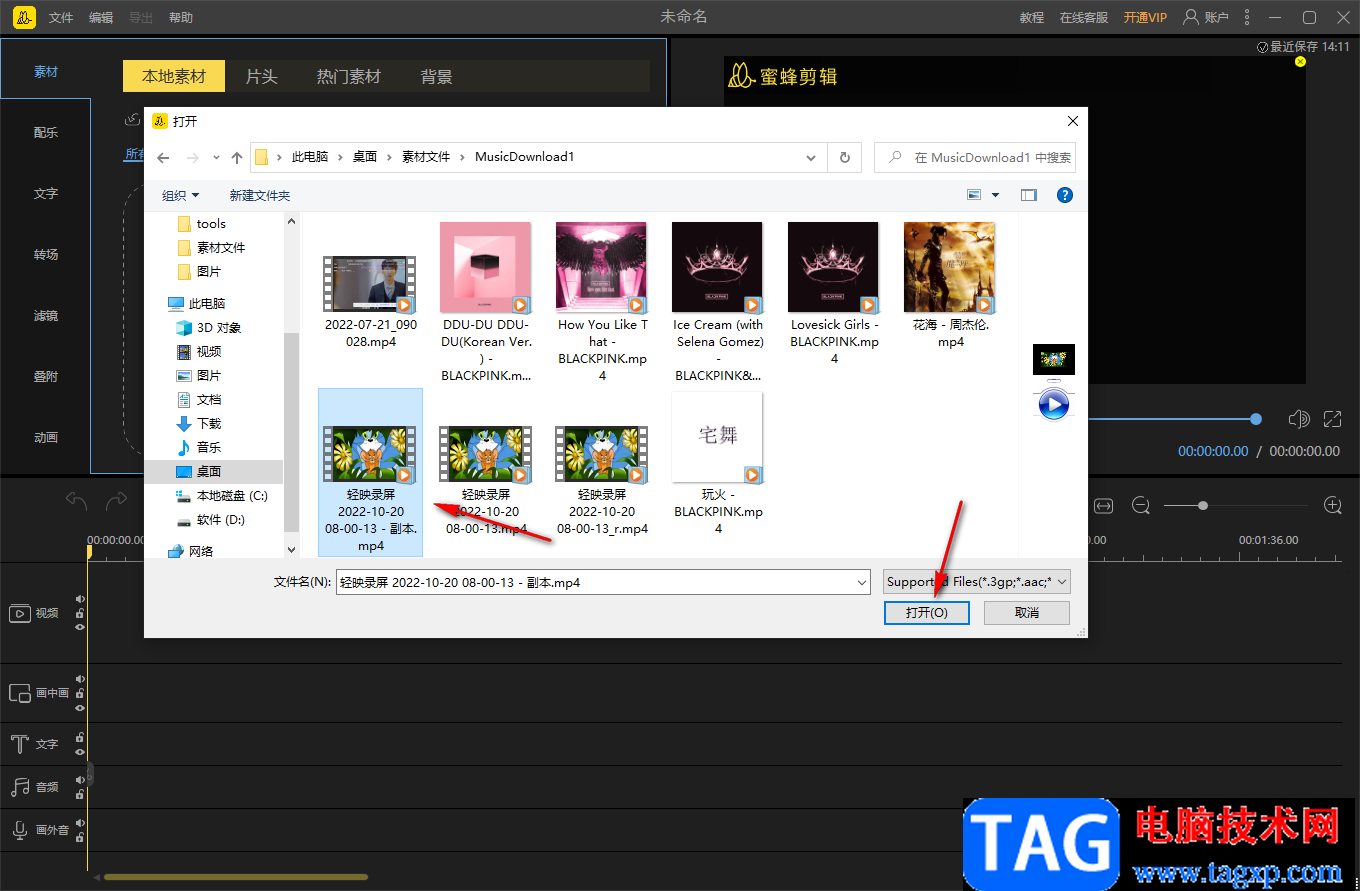Open the recent locations dropdown arrow
1360x891 pixels.
(215, 157)
